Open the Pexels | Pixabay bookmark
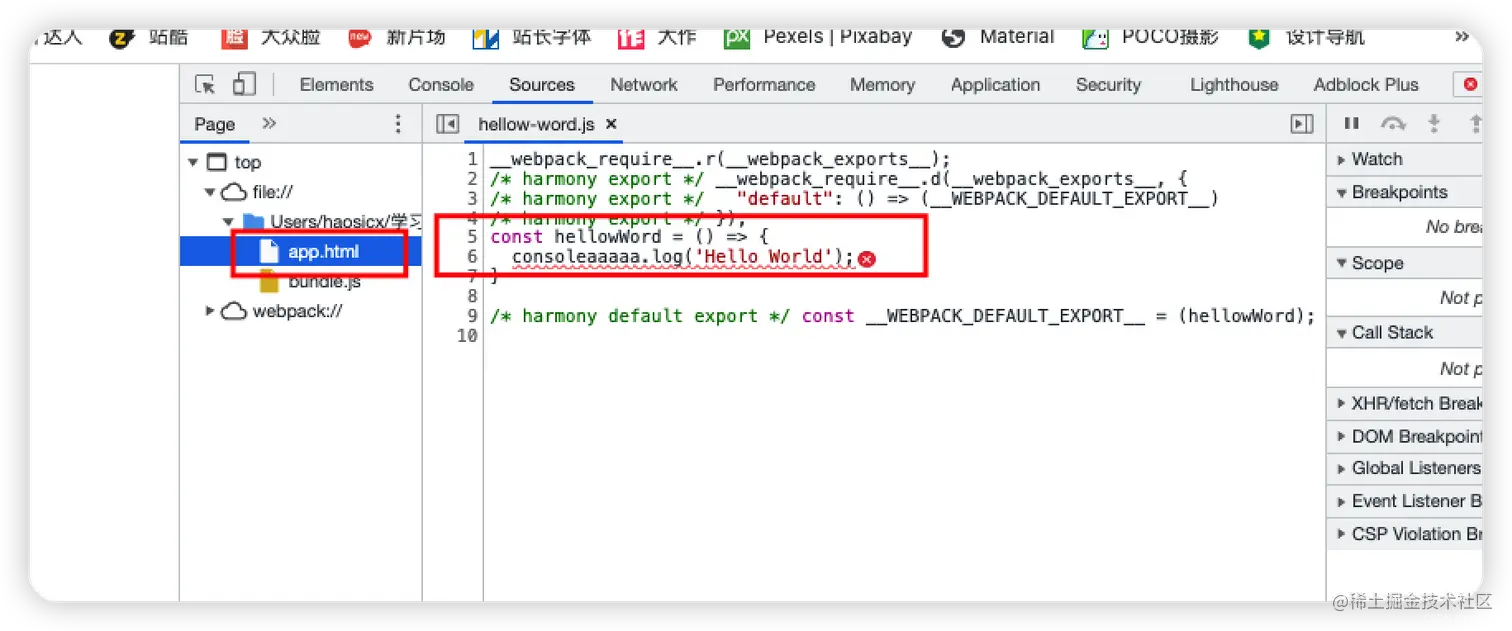This screenshot has height=631, width=1512. [818, 37]
